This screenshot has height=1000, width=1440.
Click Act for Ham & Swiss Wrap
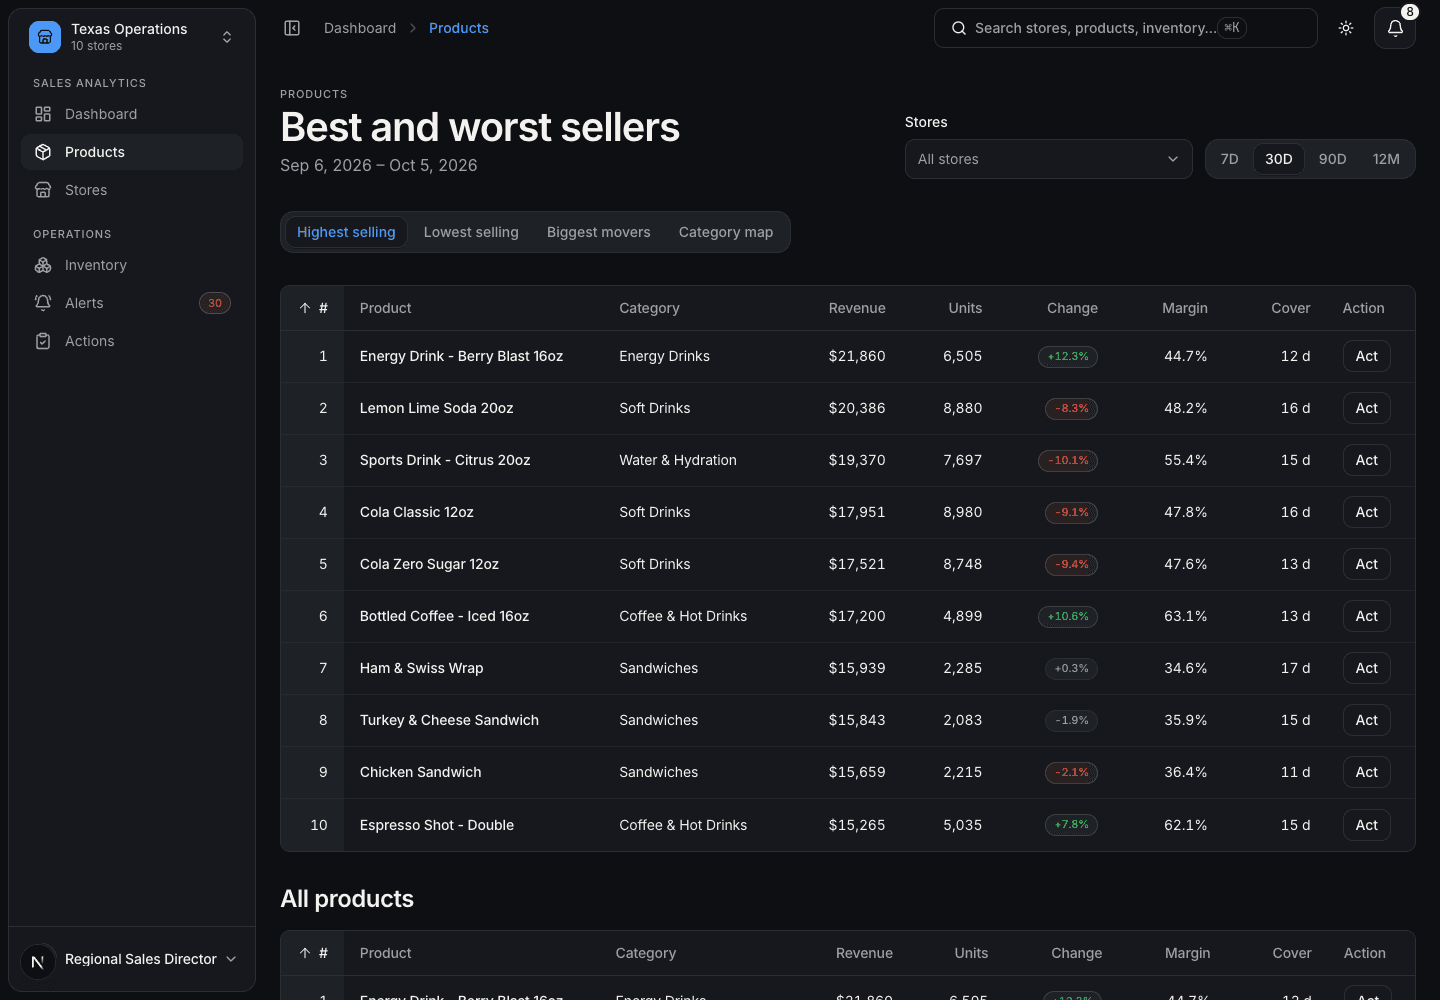tap(1366, 668)
